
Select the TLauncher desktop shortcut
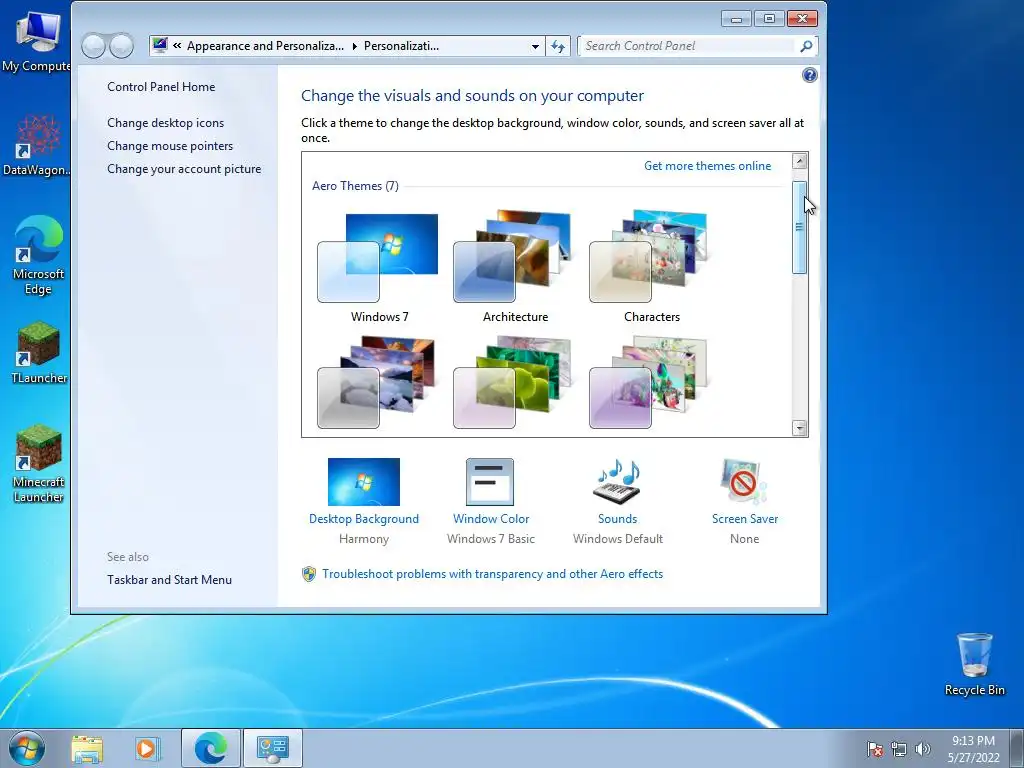(39, 353)
